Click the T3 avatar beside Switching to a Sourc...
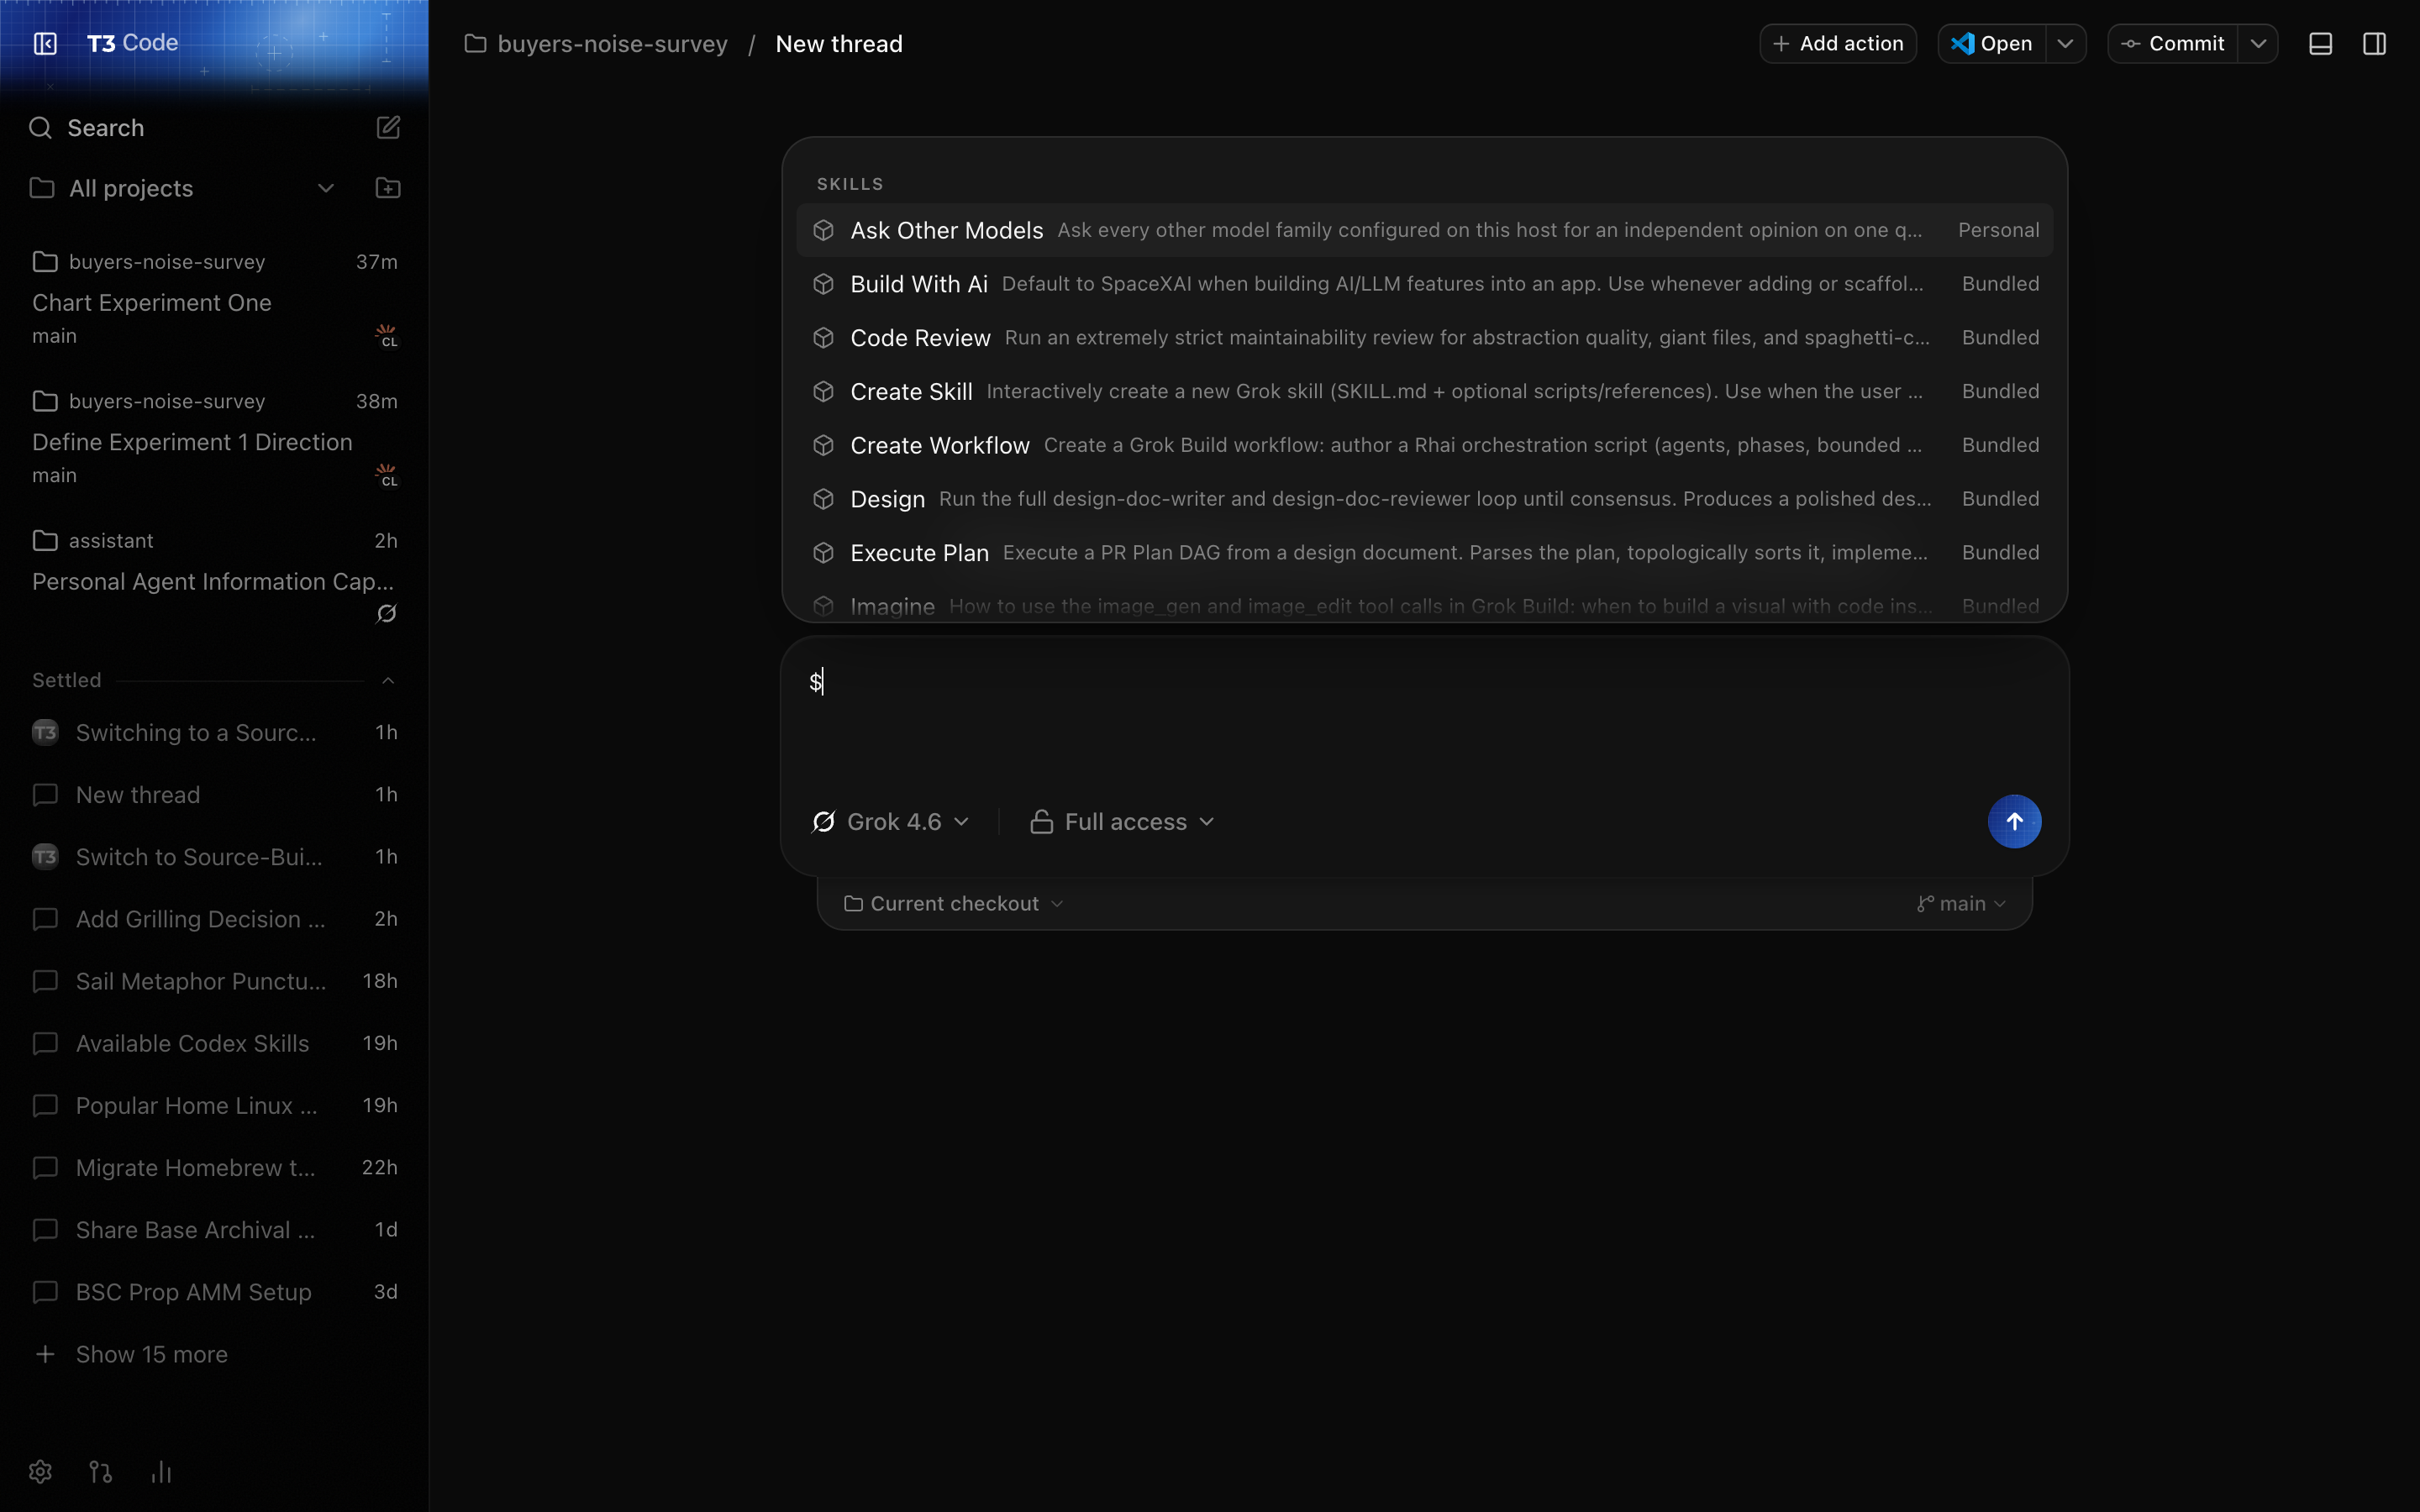The image size is (2420, 1512). (x=45, y=733)
